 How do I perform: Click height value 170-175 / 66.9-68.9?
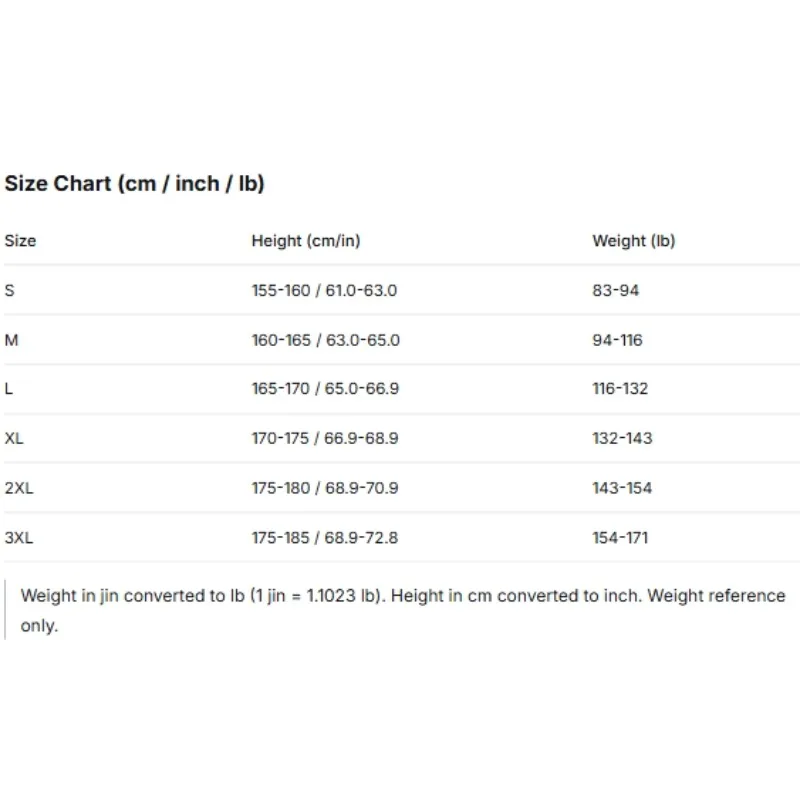(x=325, y=438)
